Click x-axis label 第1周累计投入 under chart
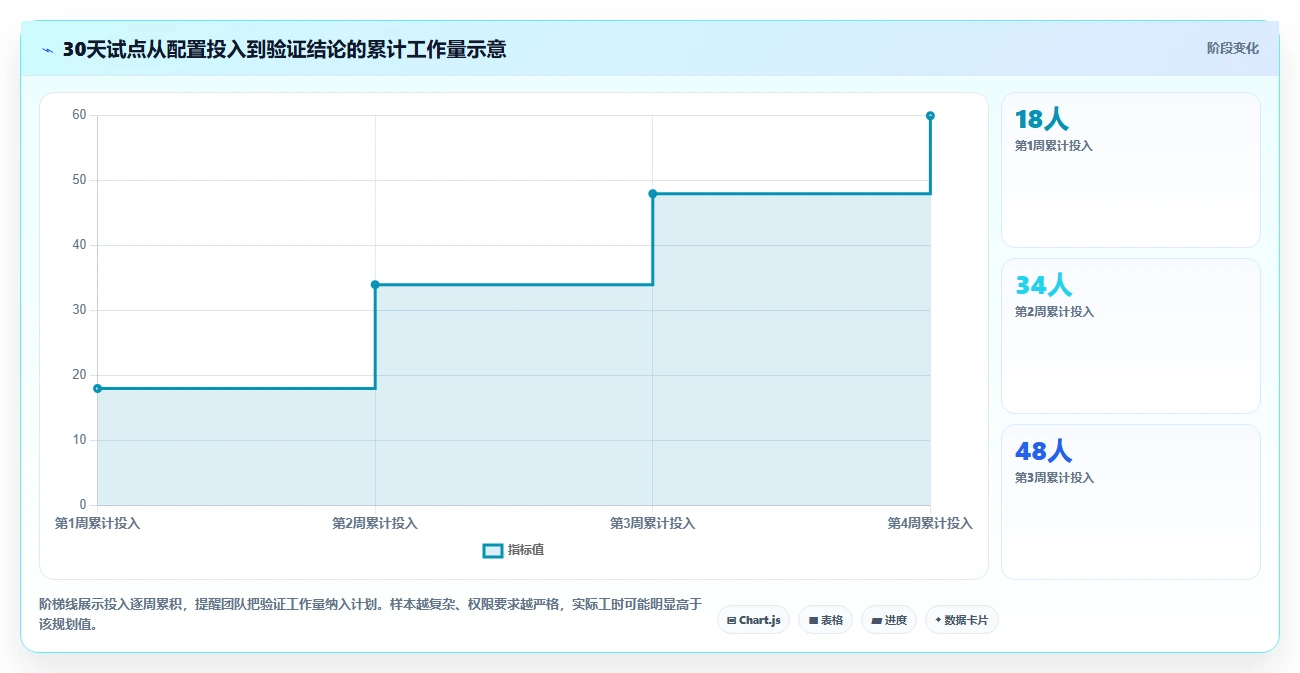 (97, 523)
